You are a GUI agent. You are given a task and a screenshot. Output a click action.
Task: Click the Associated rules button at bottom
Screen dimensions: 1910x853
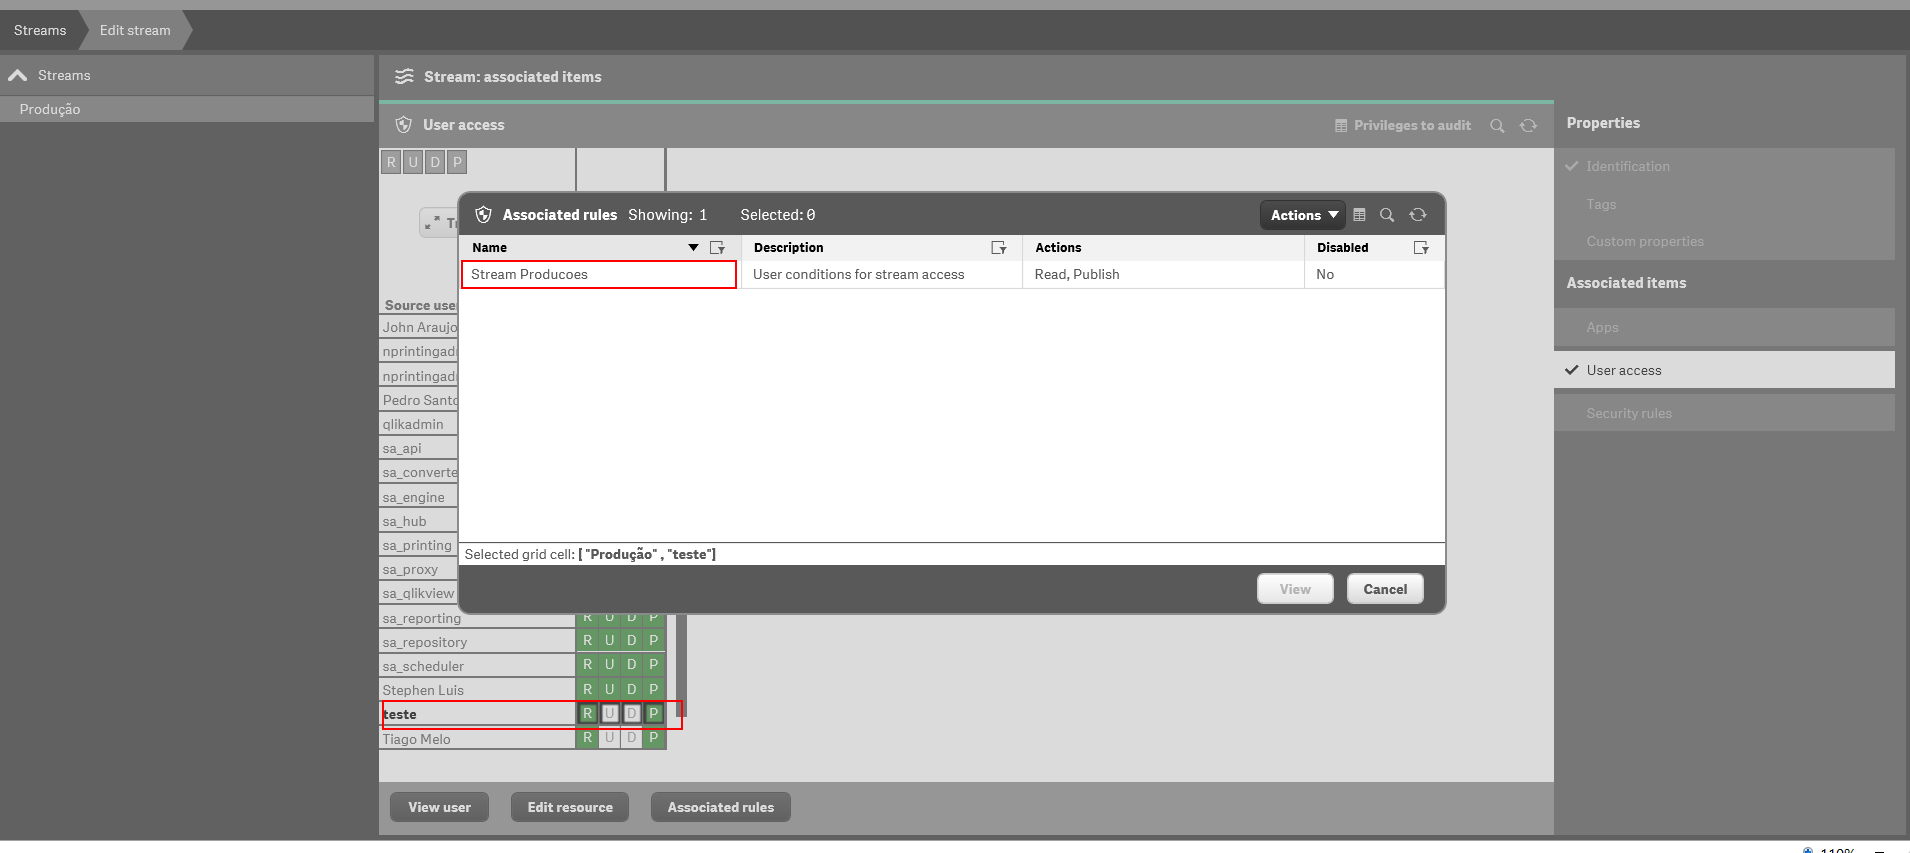(x=721, y=807)
